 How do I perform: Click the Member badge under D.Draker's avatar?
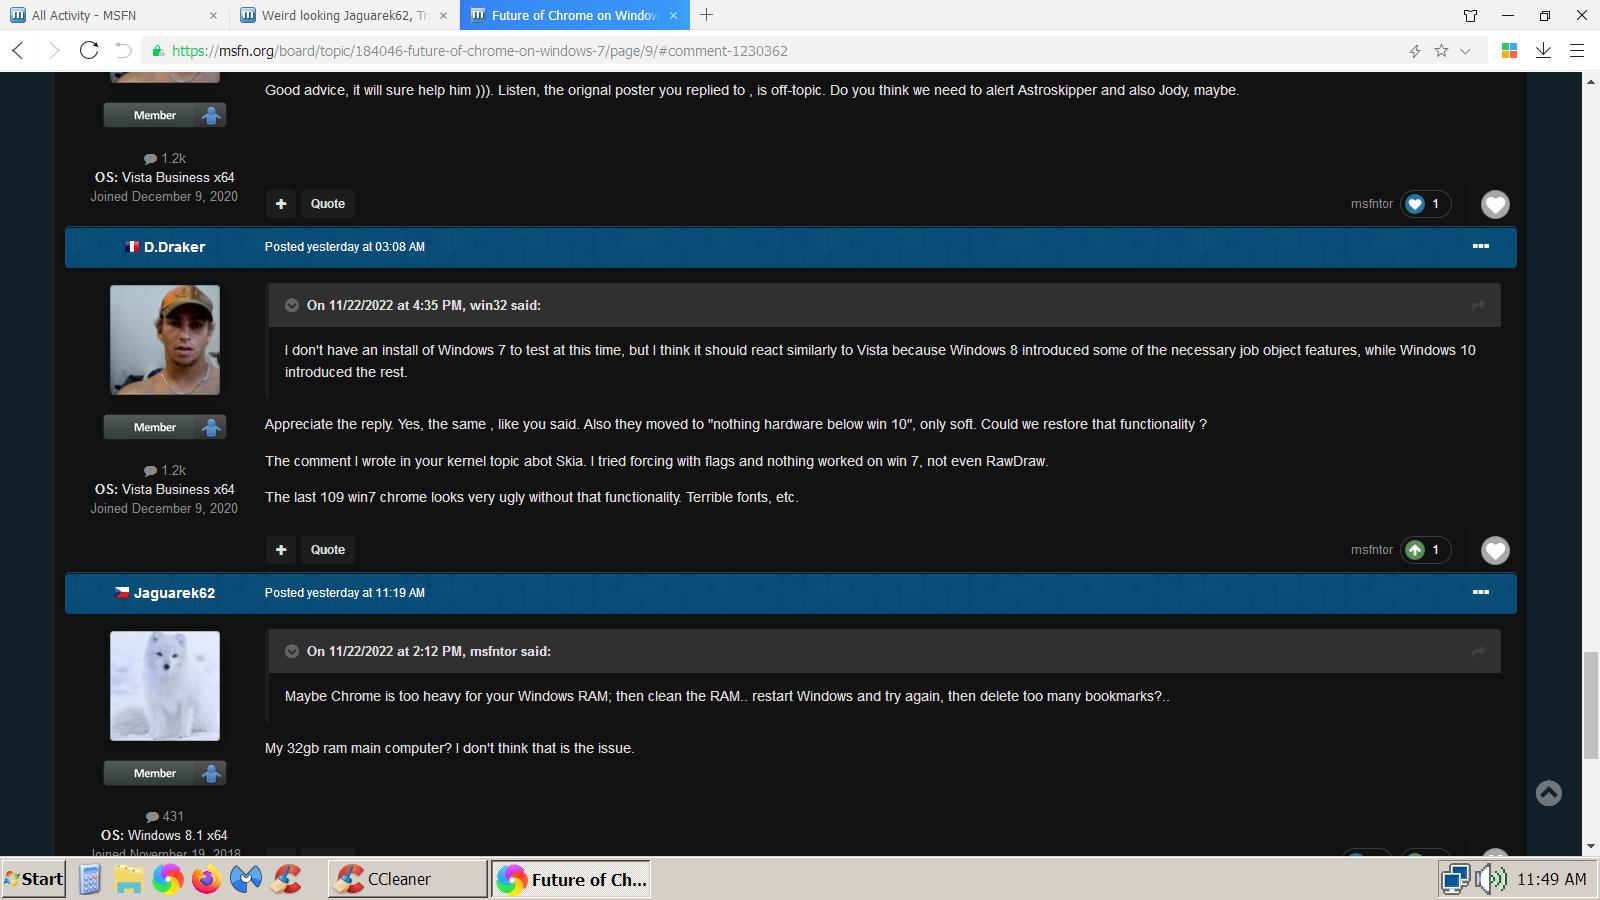pyautogui.click(x=165, y=427)
